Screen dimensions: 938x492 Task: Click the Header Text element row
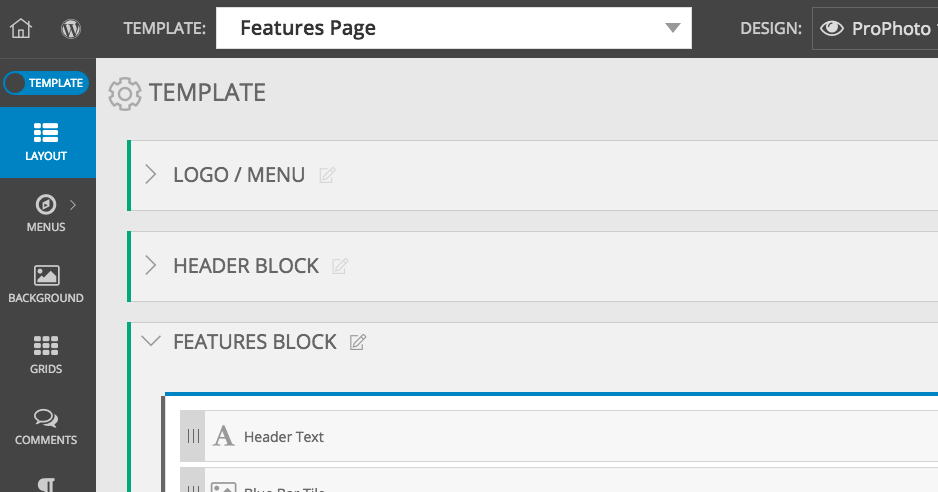click(x=559, y=436)
